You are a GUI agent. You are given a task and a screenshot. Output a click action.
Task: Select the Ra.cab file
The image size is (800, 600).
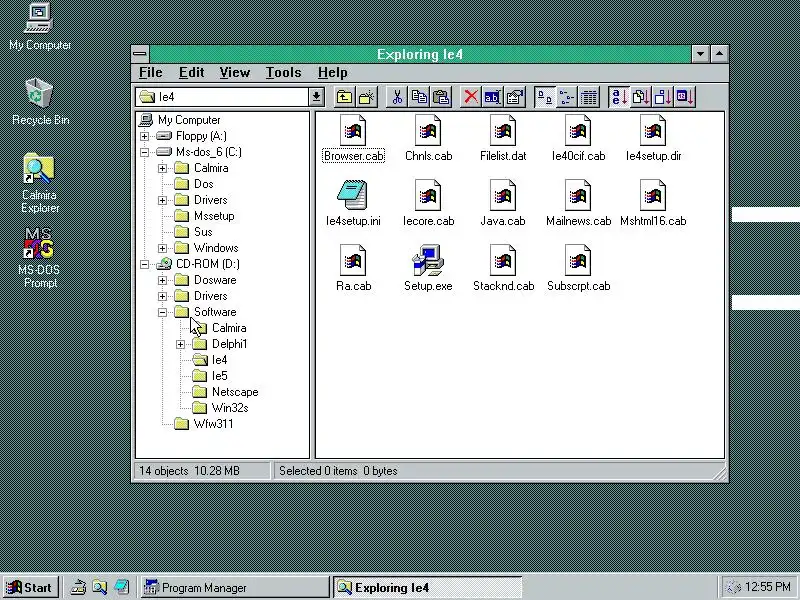[353, 268]
